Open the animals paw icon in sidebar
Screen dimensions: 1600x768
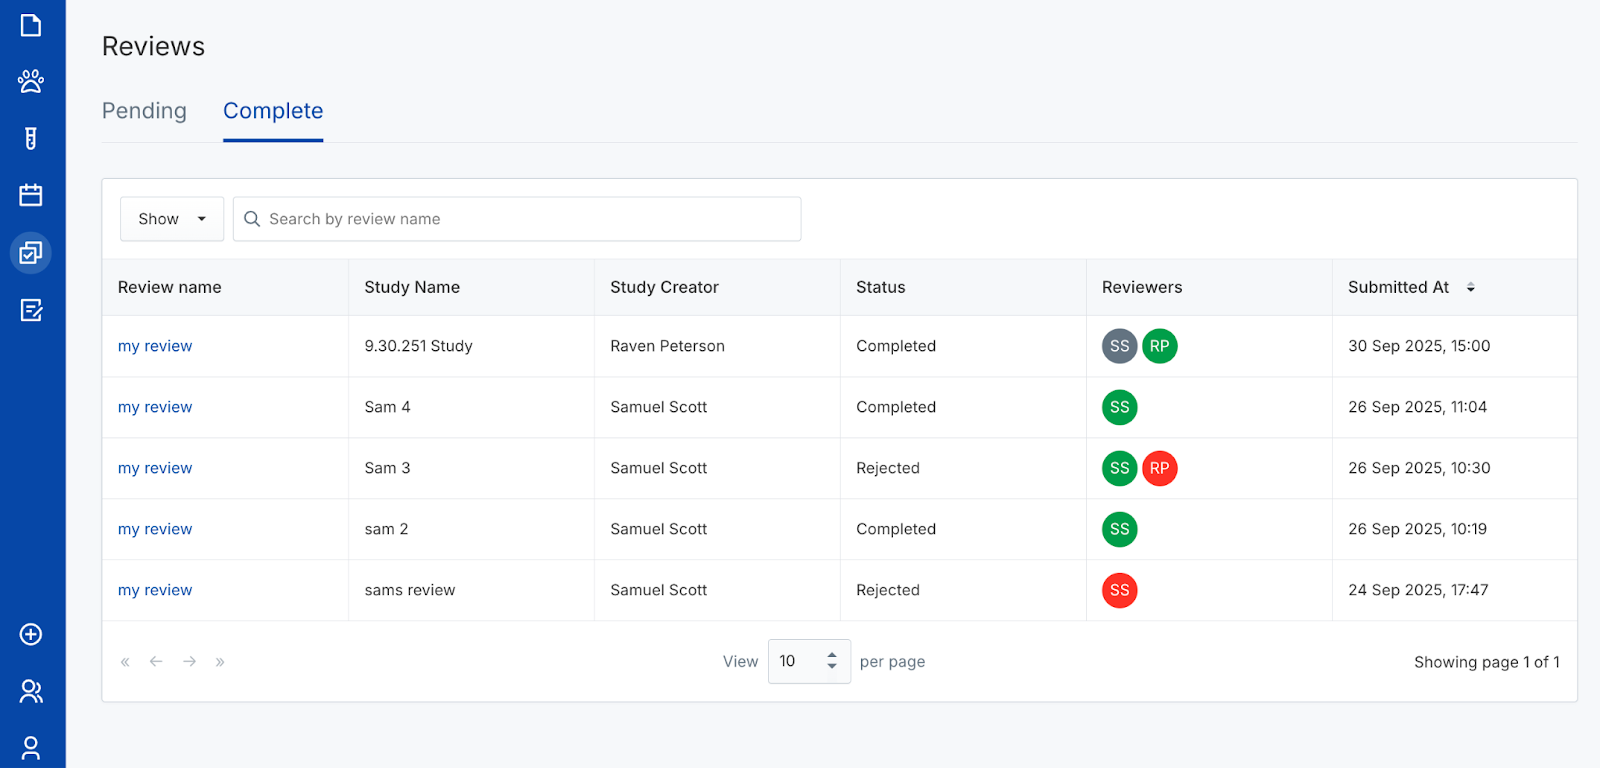tap(31, 81)
